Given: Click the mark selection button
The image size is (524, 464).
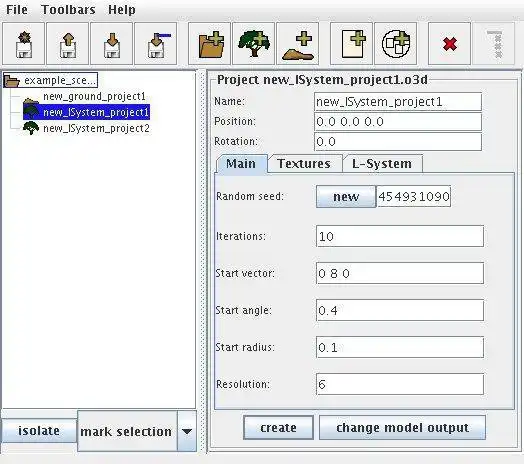Looking at the screenshot, I should pos(127,431).
